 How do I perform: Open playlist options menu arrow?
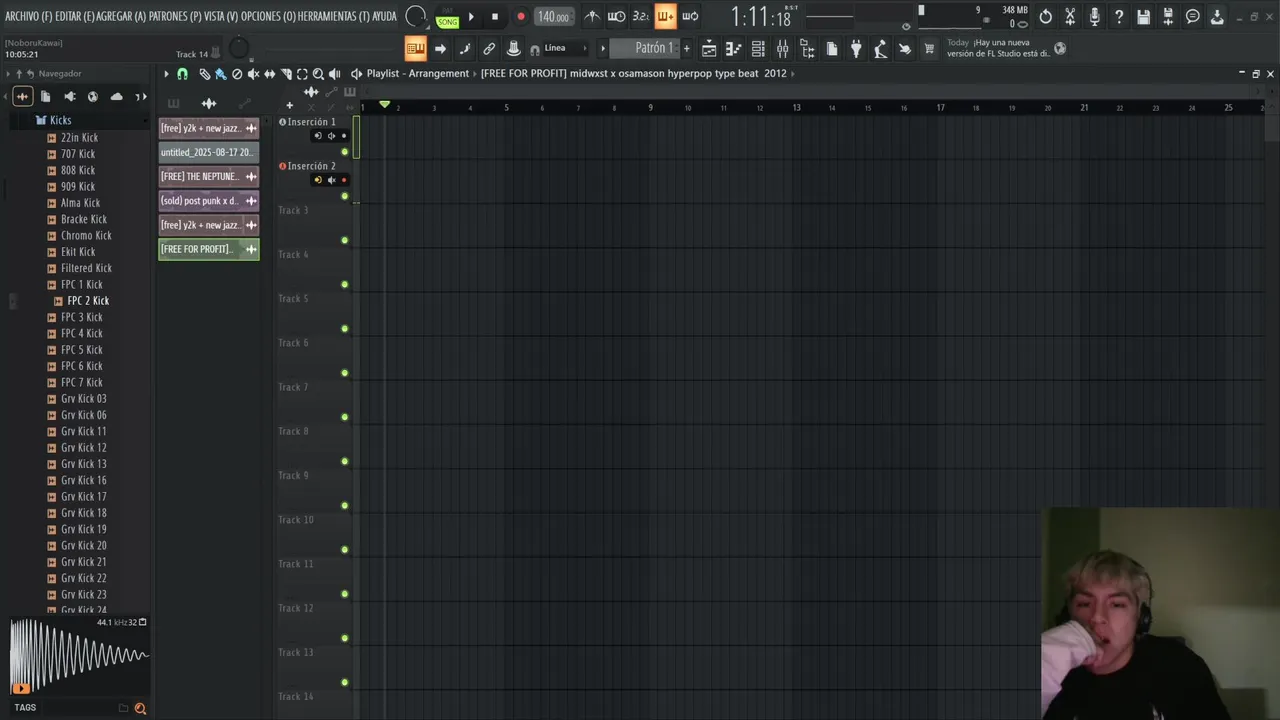pyautogui.click(x=166, y=74)
